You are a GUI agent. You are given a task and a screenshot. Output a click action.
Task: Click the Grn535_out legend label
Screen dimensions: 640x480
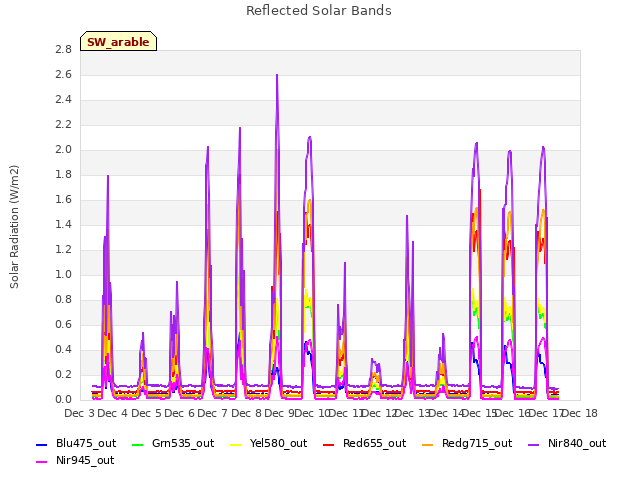(183, 443)
